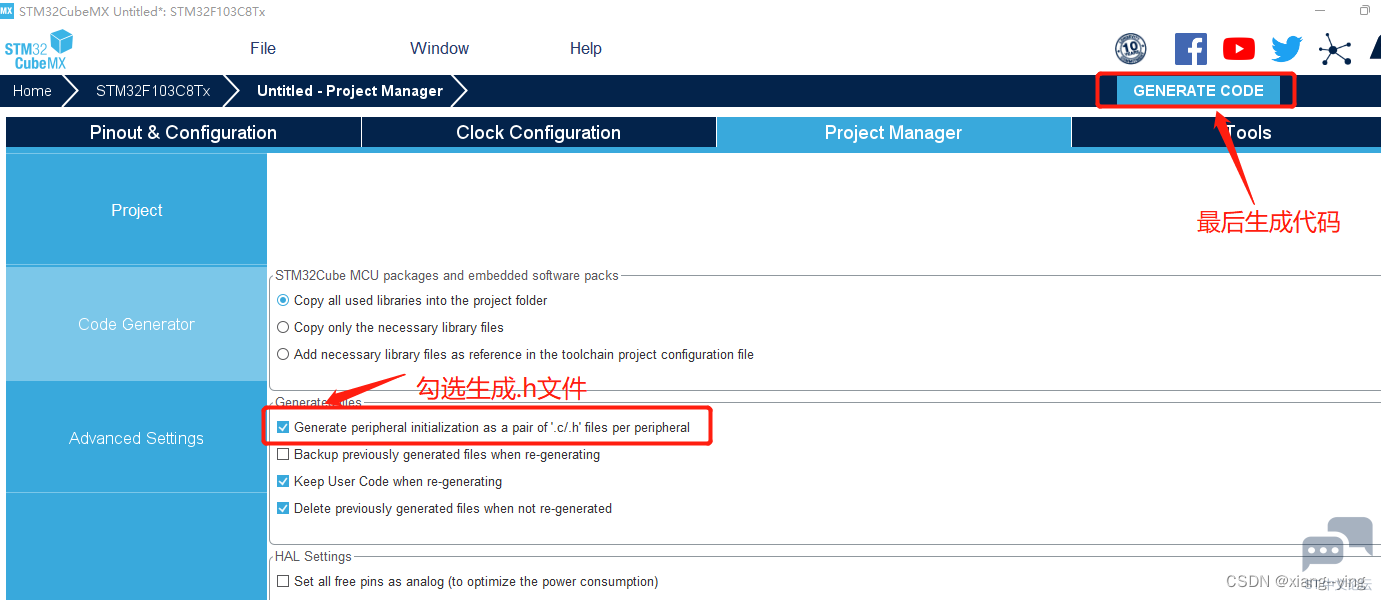Select STM32F103C8Tx breadcrumb
1381x600 pixels.
153,91
